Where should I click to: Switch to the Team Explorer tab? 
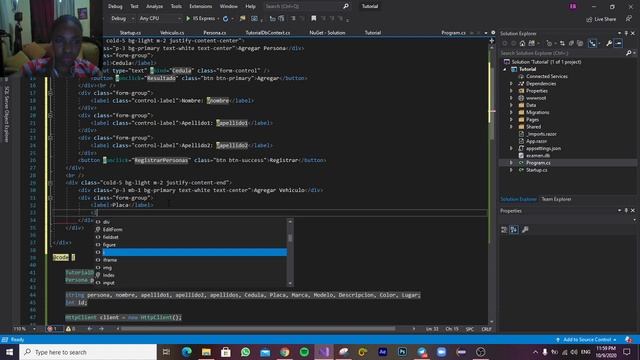click(556, 199)
